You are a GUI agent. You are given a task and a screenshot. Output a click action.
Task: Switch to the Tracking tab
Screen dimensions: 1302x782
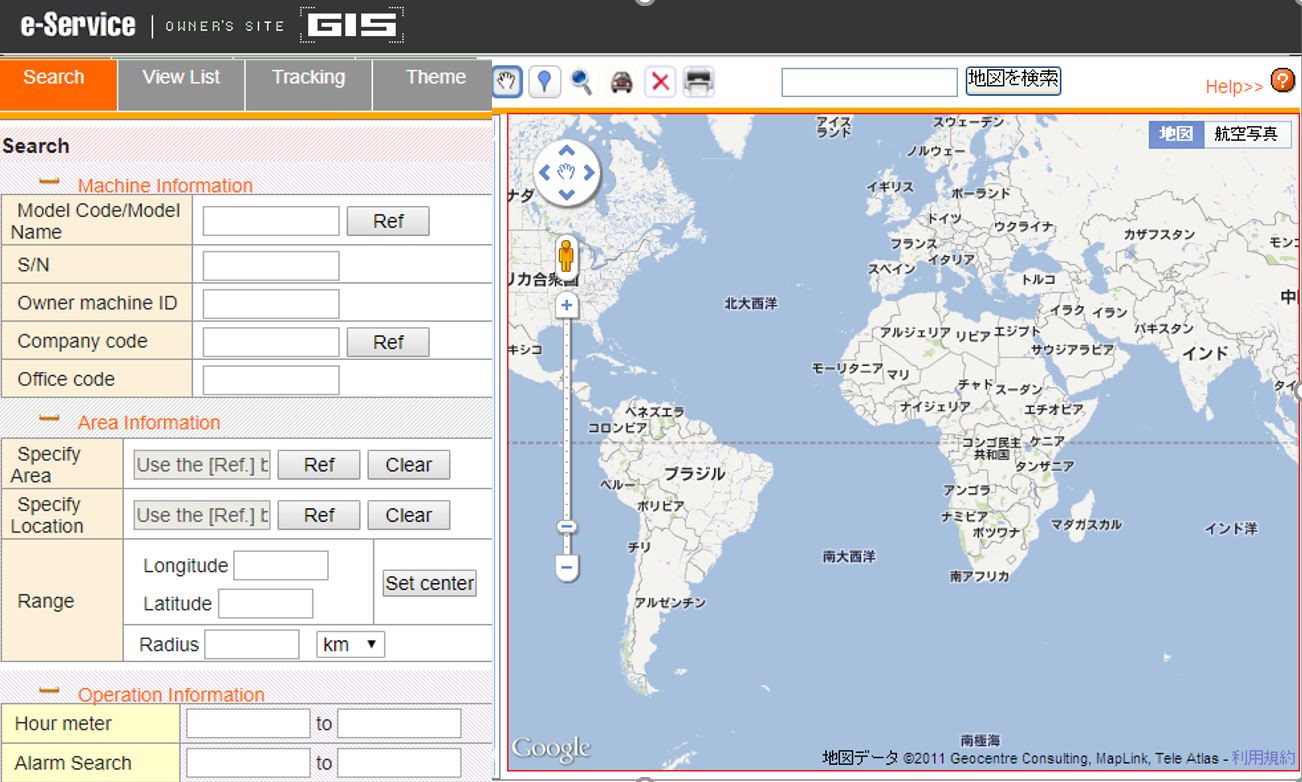pos(308,76)
